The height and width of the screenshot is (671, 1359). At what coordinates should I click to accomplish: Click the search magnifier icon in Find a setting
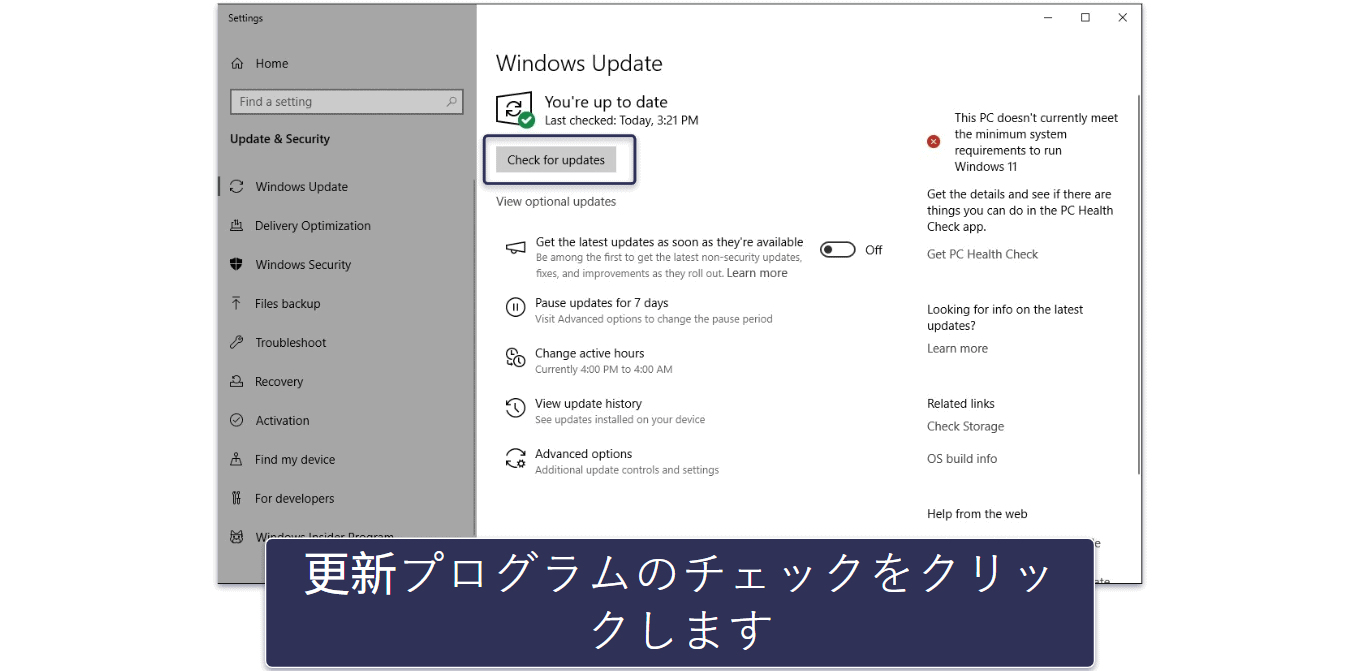(452, 102)
